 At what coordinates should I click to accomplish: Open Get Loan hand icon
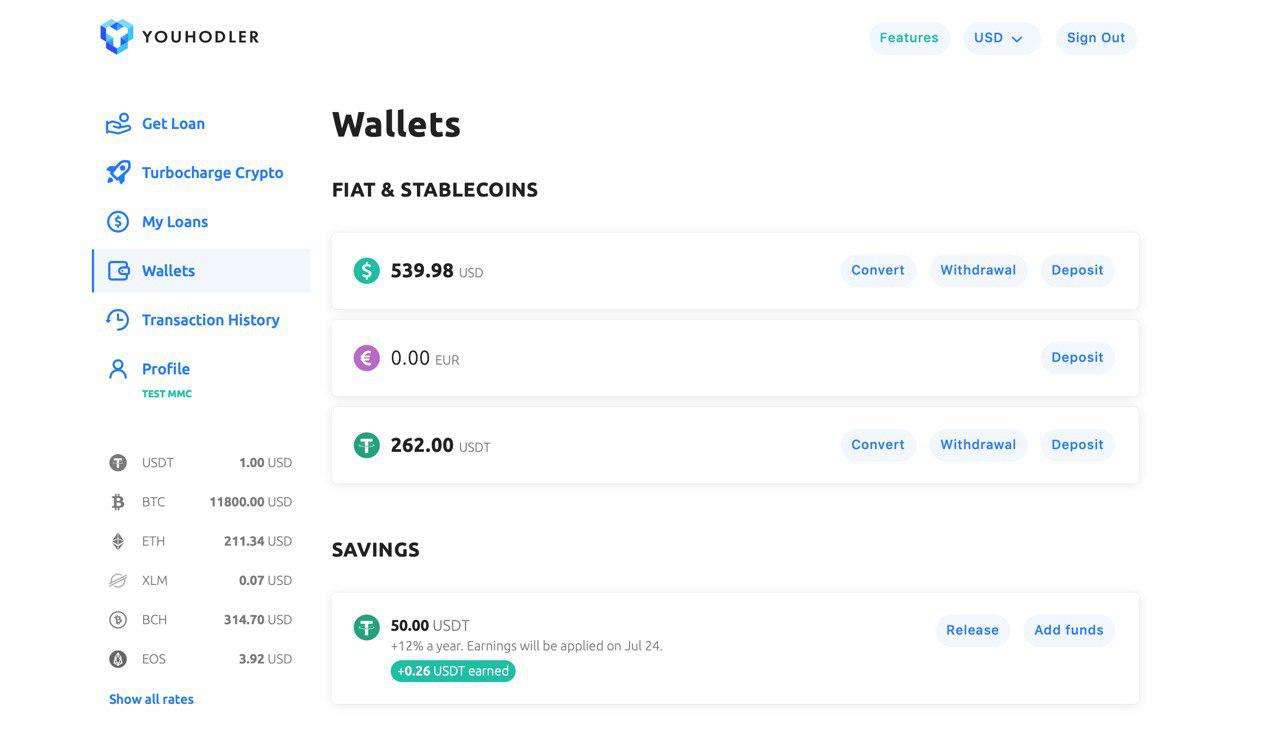pos(118,124)
